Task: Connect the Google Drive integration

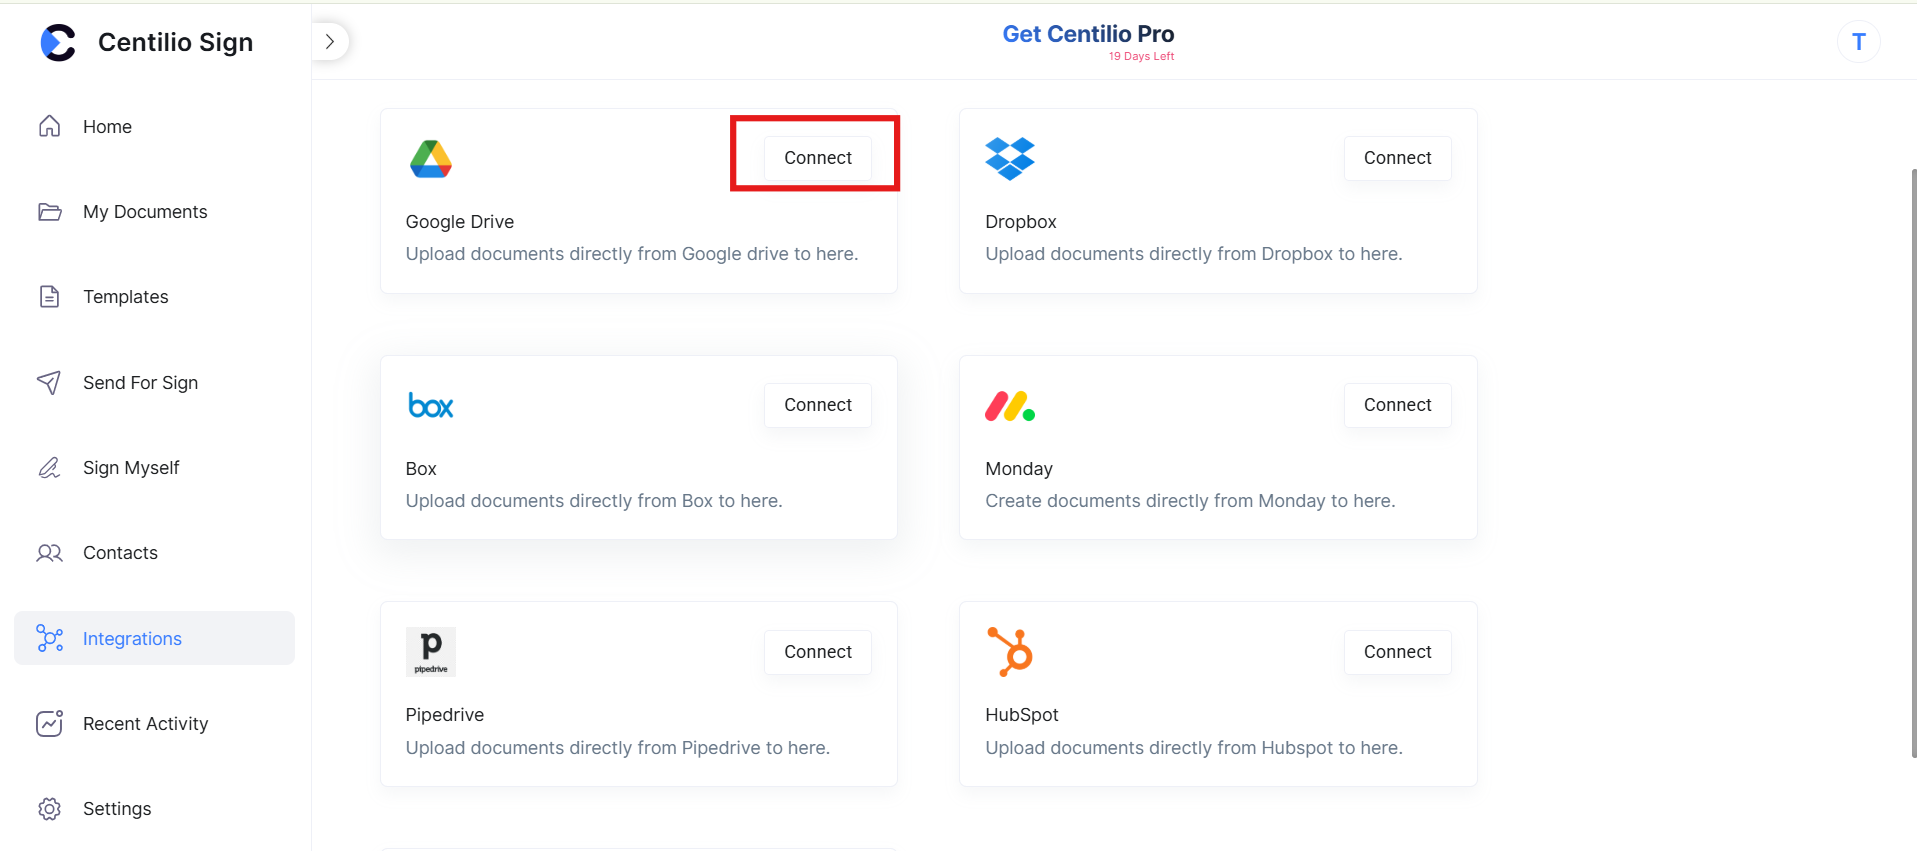Action: (816, 157)
